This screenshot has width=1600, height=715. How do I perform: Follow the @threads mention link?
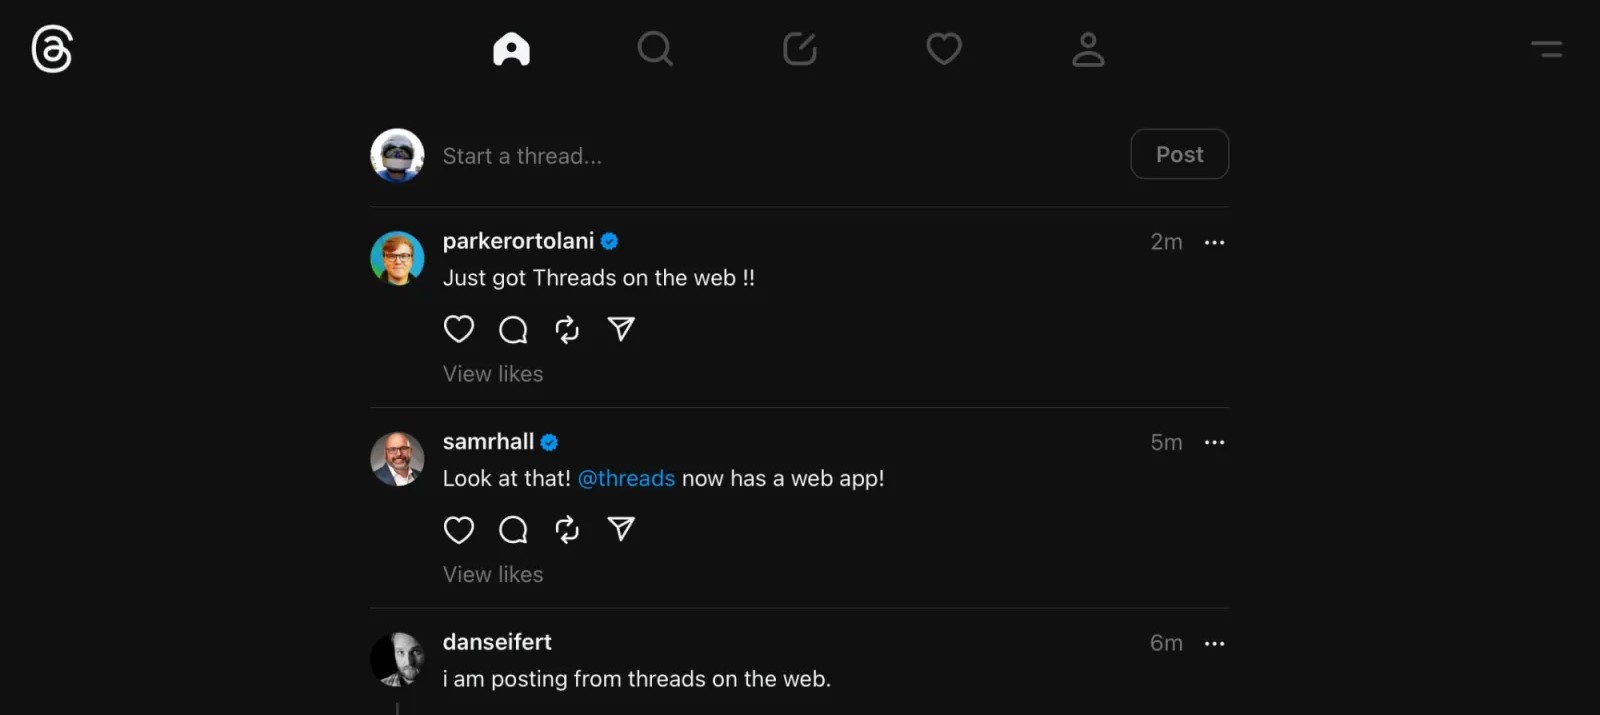tap(626, 479)
